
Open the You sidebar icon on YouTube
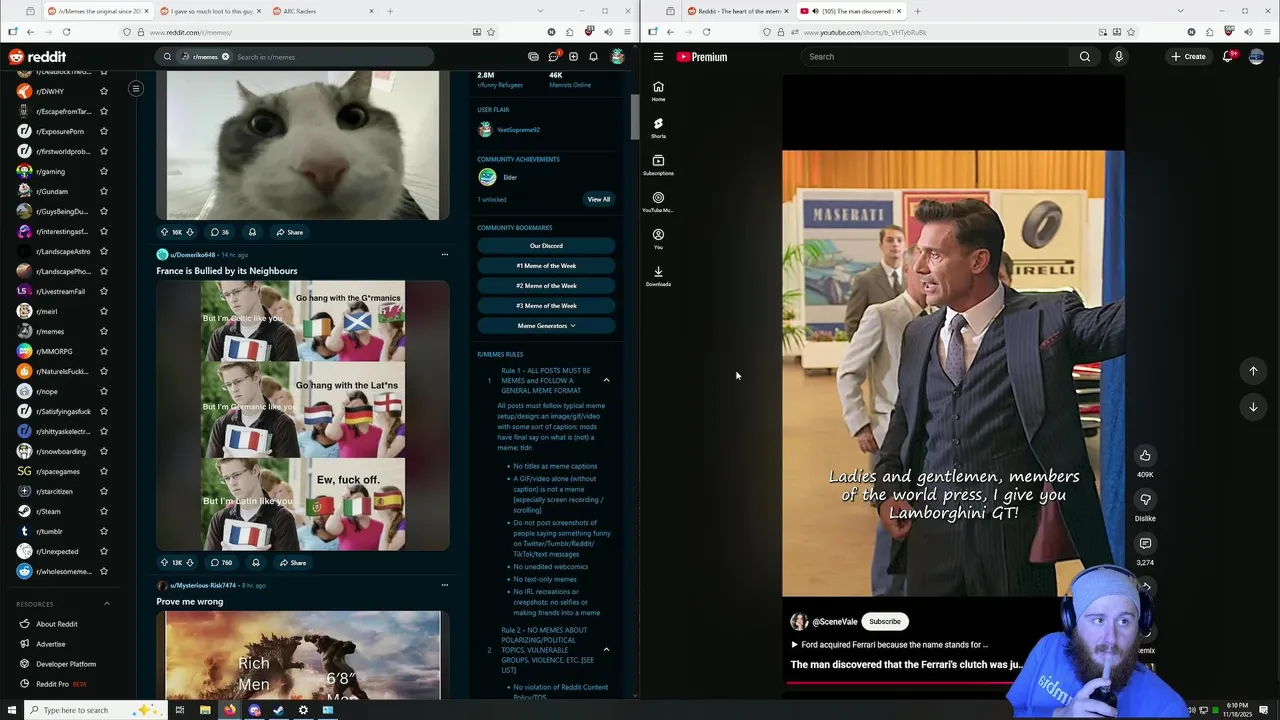(658, 239)
